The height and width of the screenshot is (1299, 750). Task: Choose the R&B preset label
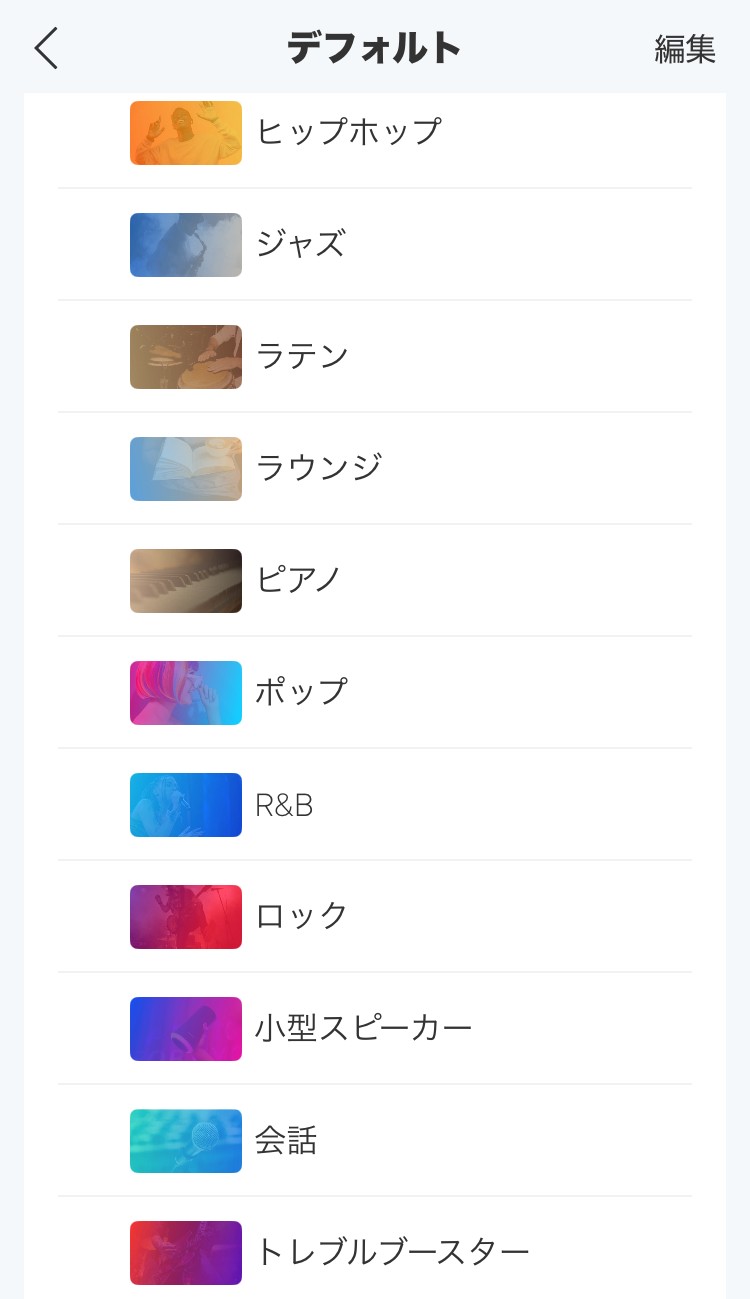285,805
